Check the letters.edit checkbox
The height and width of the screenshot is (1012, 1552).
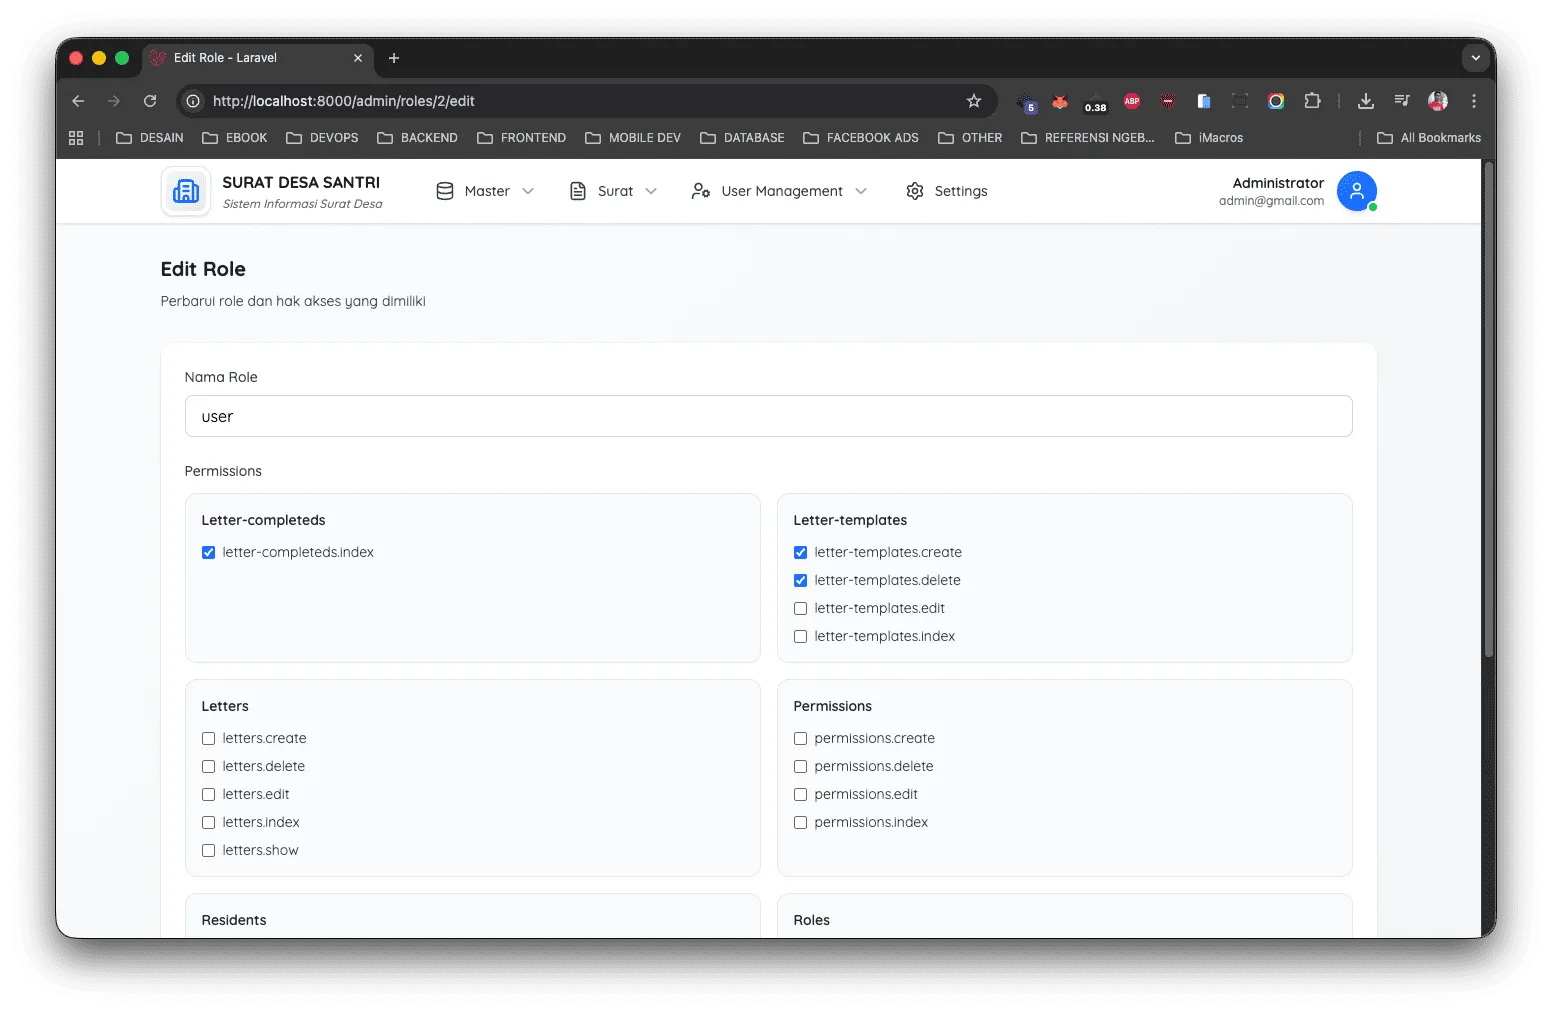(x=208, y=794)
